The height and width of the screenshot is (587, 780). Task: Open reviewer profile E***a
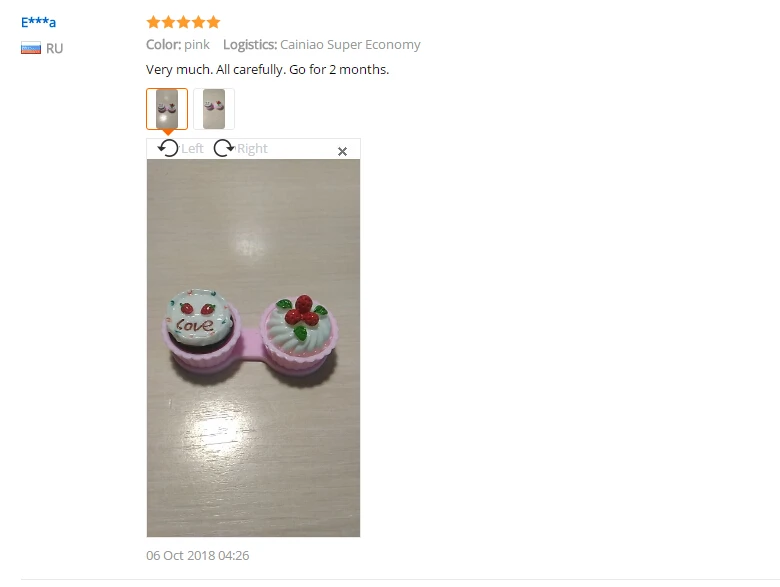click(38, 22)
